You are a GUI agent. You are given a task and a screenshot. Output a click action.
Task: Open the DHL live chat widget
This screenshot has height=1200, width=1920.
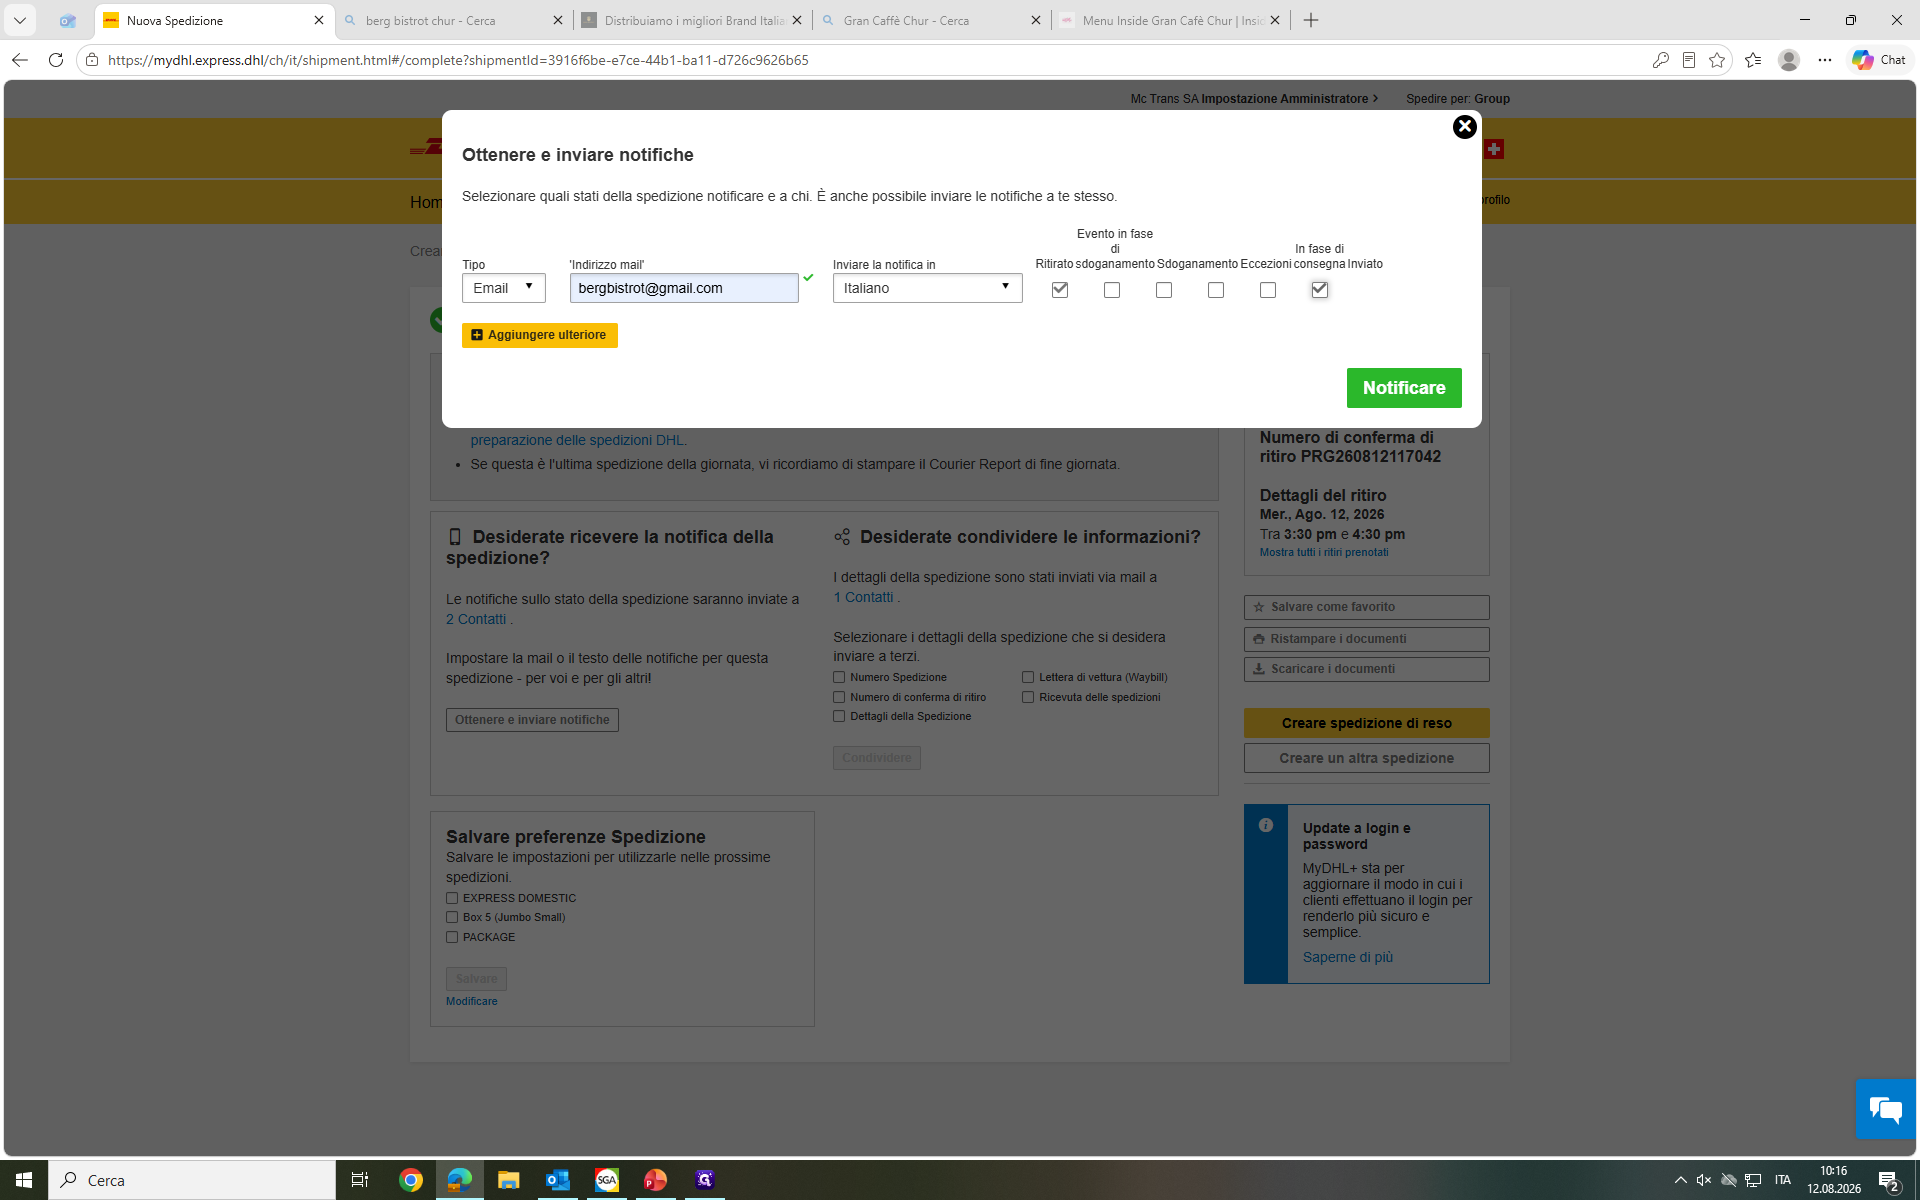tap(1886, 1109)
